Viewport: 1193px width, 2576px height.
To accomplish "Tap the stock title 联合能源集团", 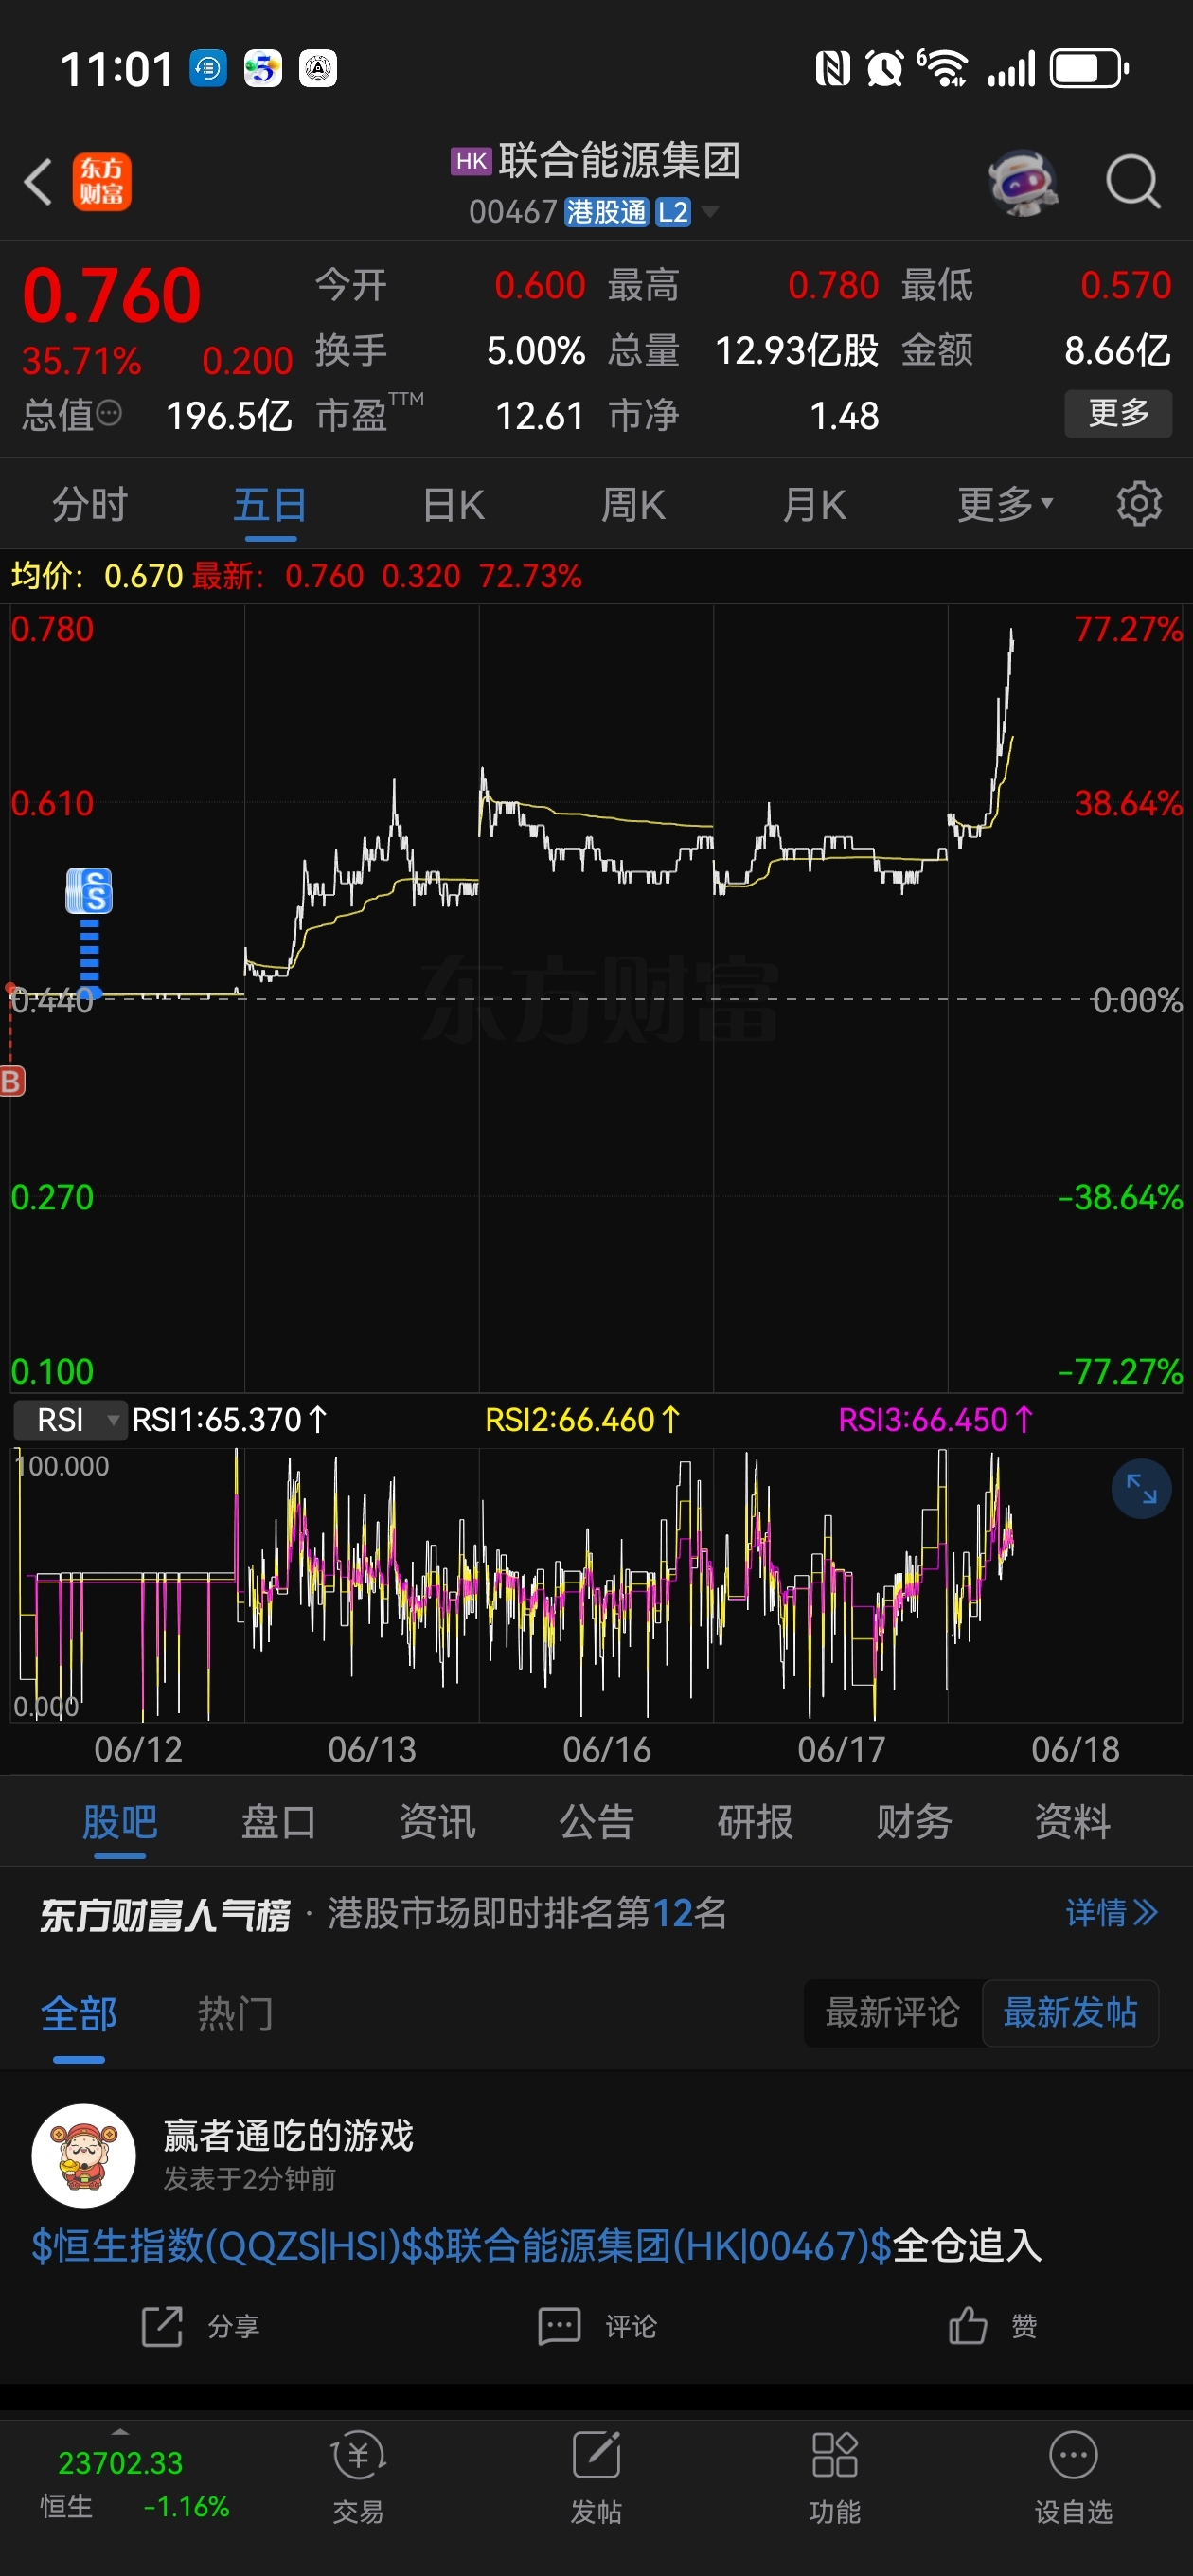I will pyautogui.click(x=620, y=160).
